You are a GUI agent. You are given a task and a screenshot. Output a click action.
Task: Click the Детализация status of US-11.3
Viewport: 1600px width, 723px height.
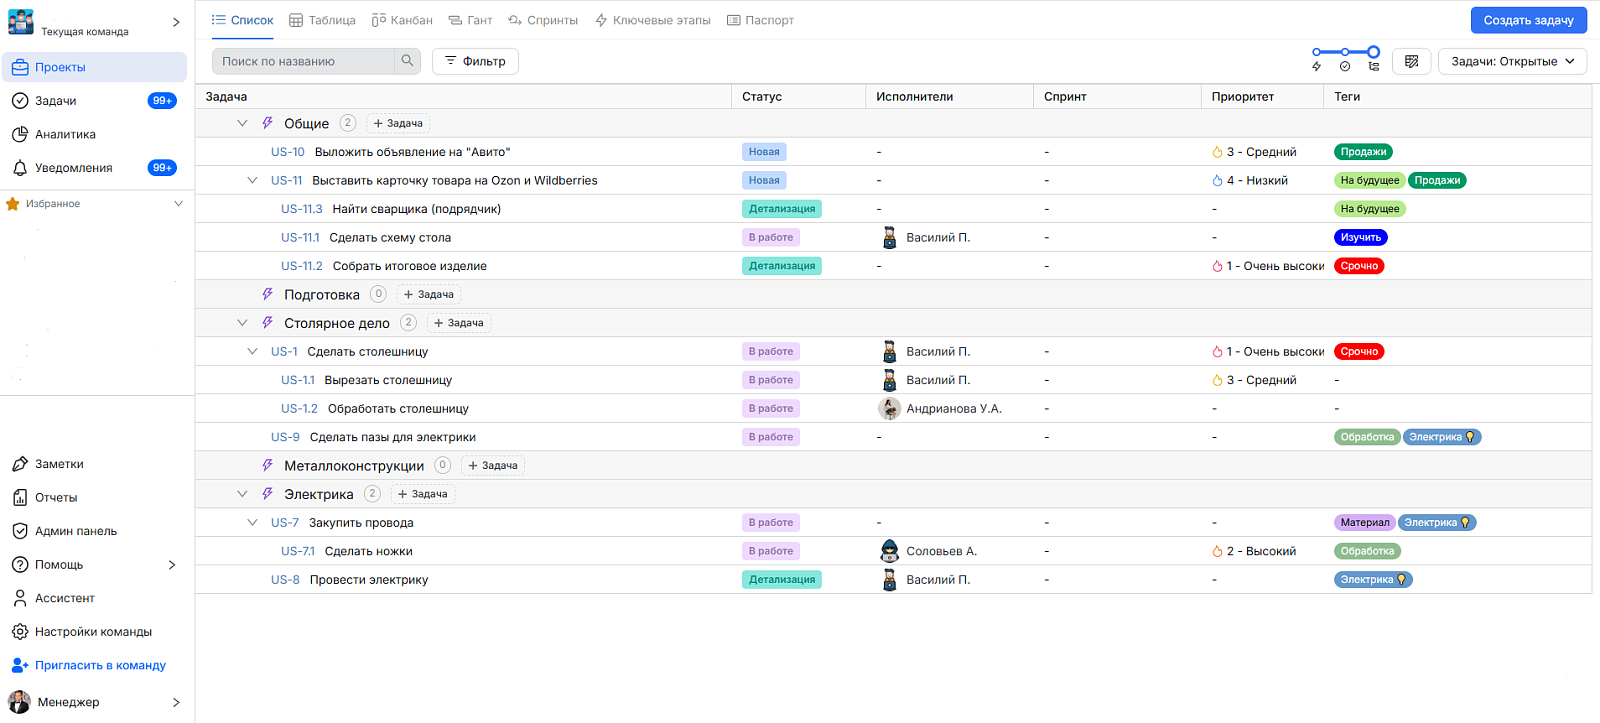coord(782,209)
